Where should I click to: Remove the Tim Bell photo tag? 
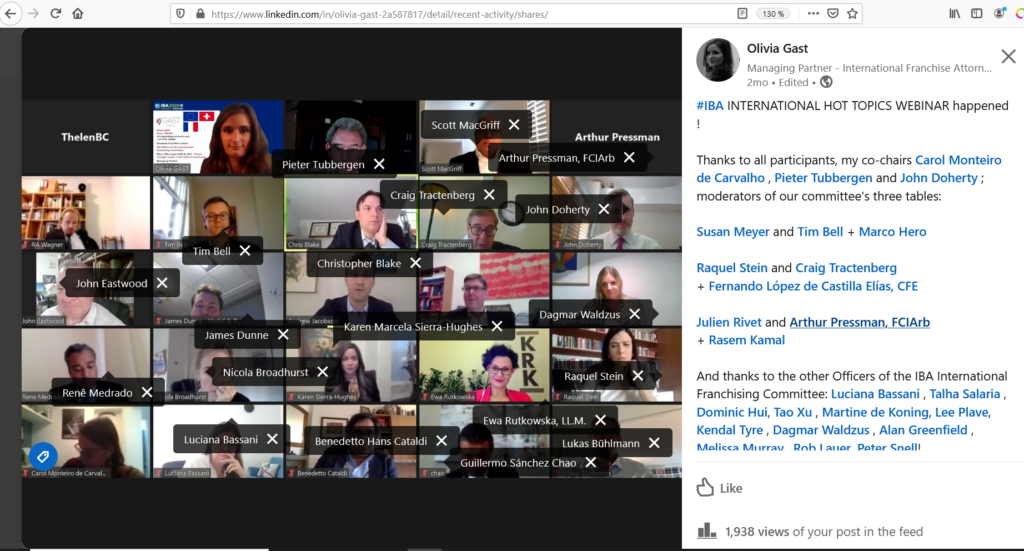pos(245,251)
